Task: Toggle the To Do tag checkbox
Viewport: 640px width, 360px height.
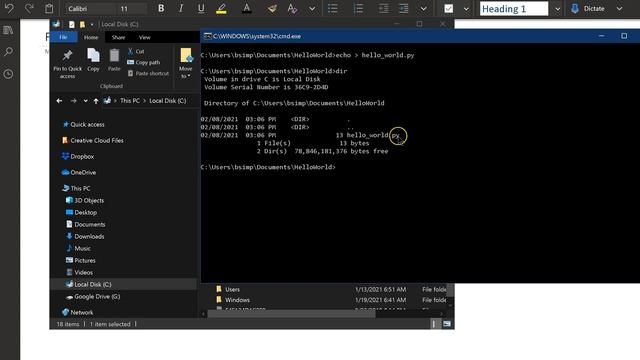Action: pos(448,9)
